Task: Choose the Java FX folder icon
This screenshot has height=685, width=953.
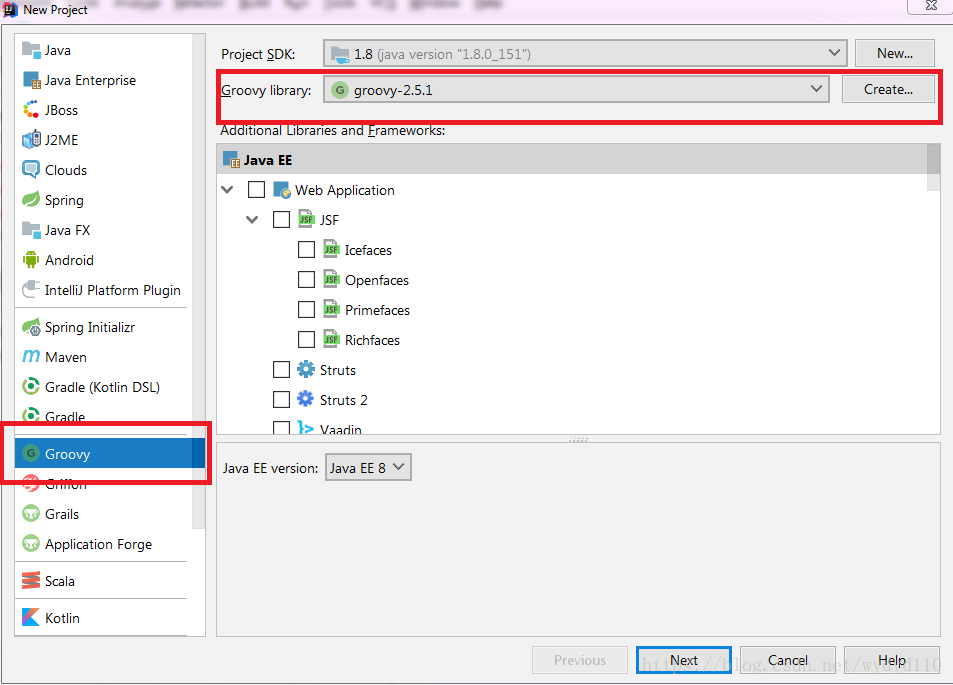Action: tap(31, 230)
